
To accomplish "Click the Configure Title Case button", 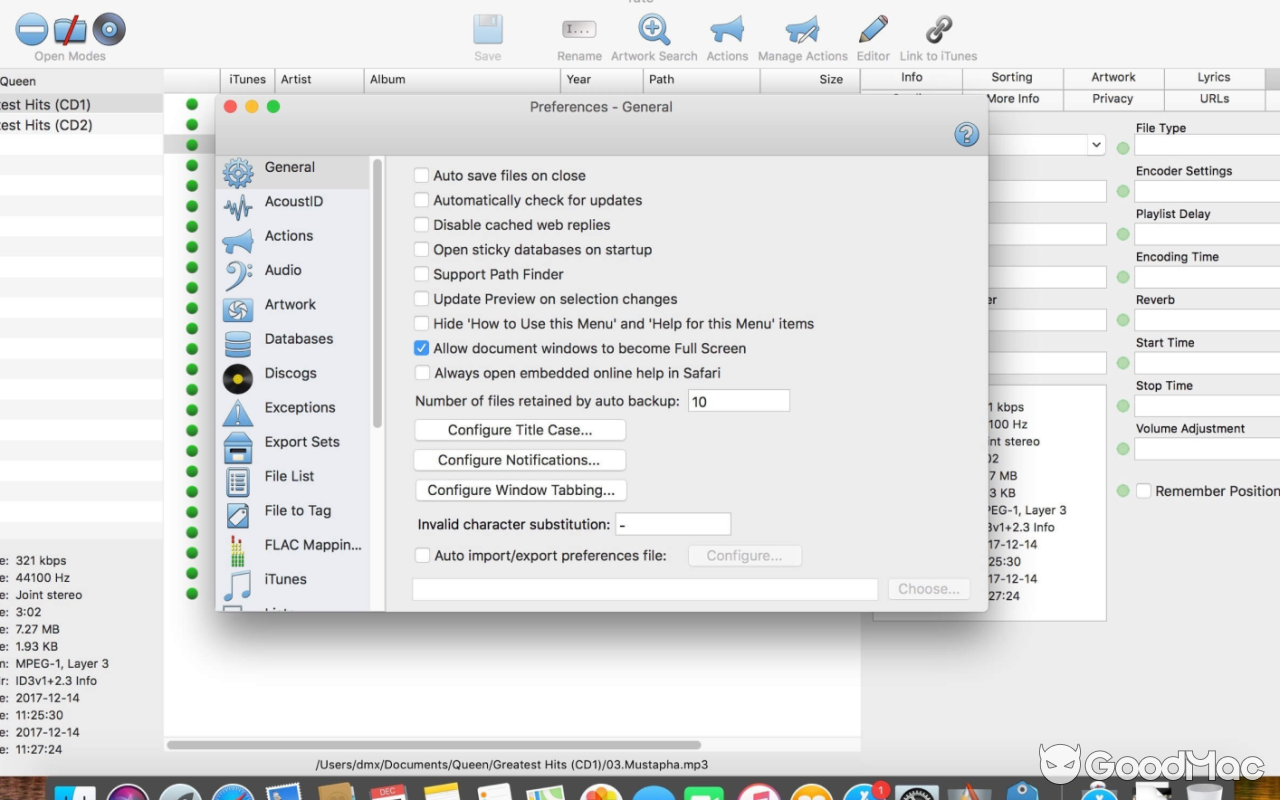I will pos(519,429).
